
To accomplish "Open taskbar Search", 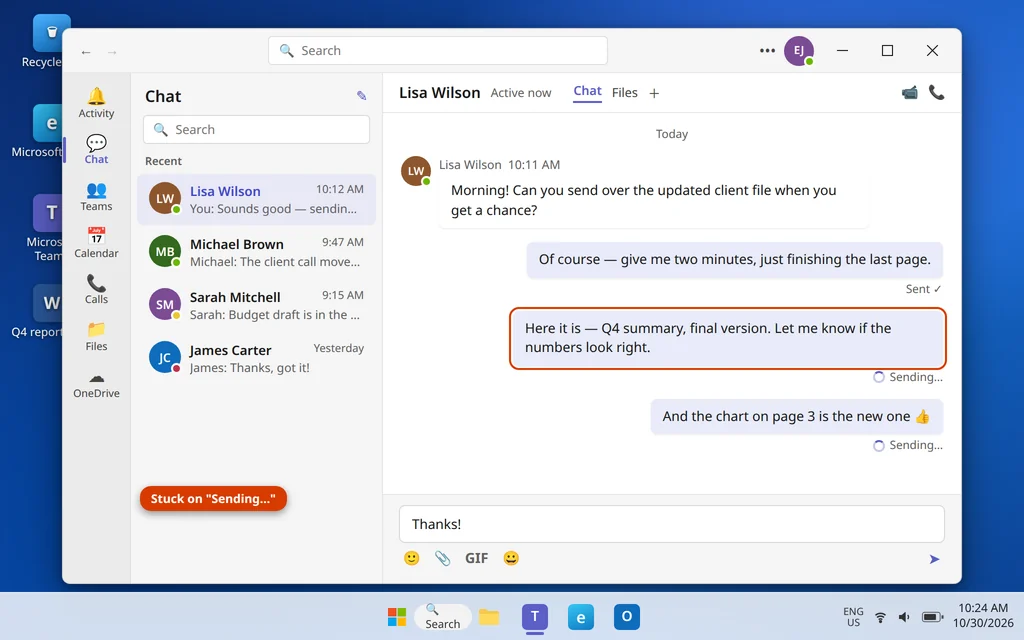I will pyautogui.click(x=443, y=616).
